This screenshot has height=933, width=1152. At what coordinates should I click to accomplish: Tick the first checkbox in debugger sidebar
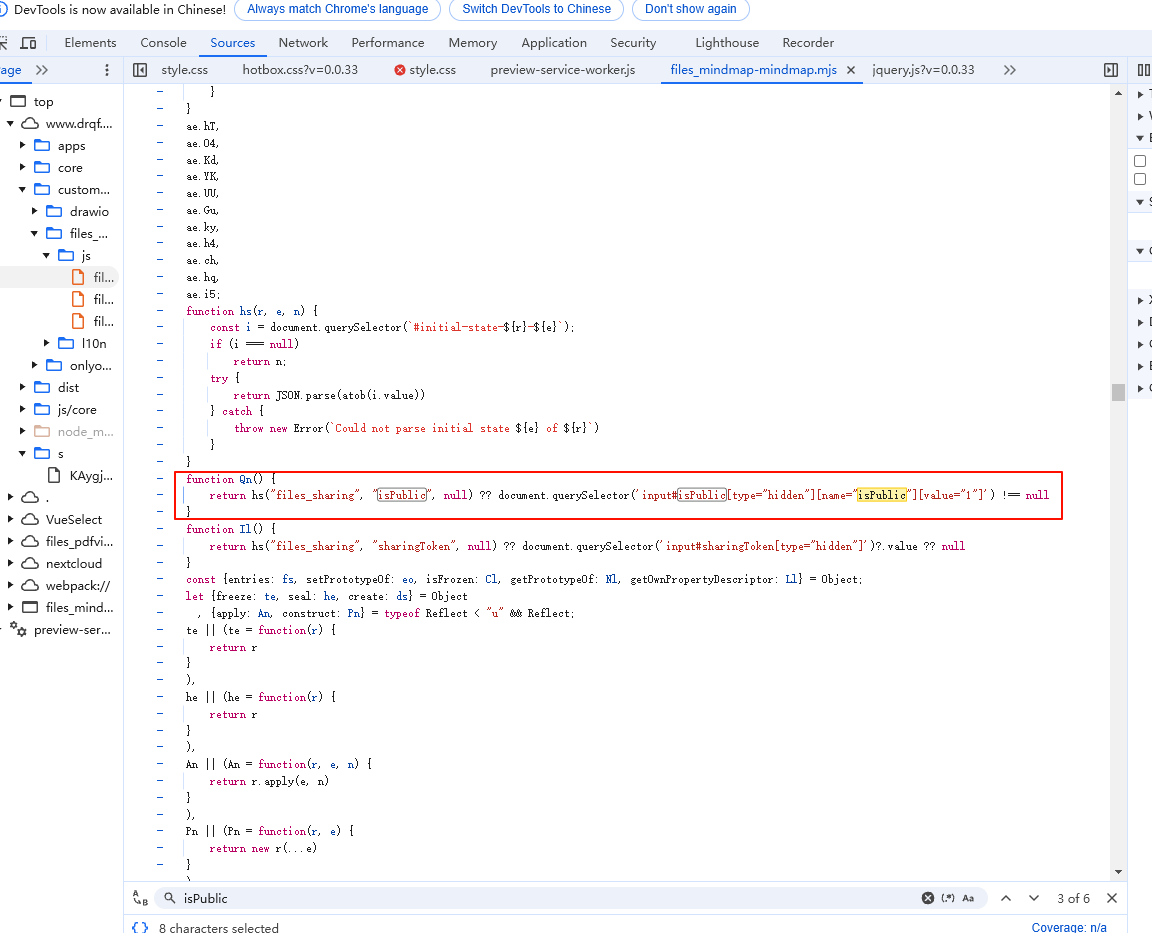(x=1140, y=161)
